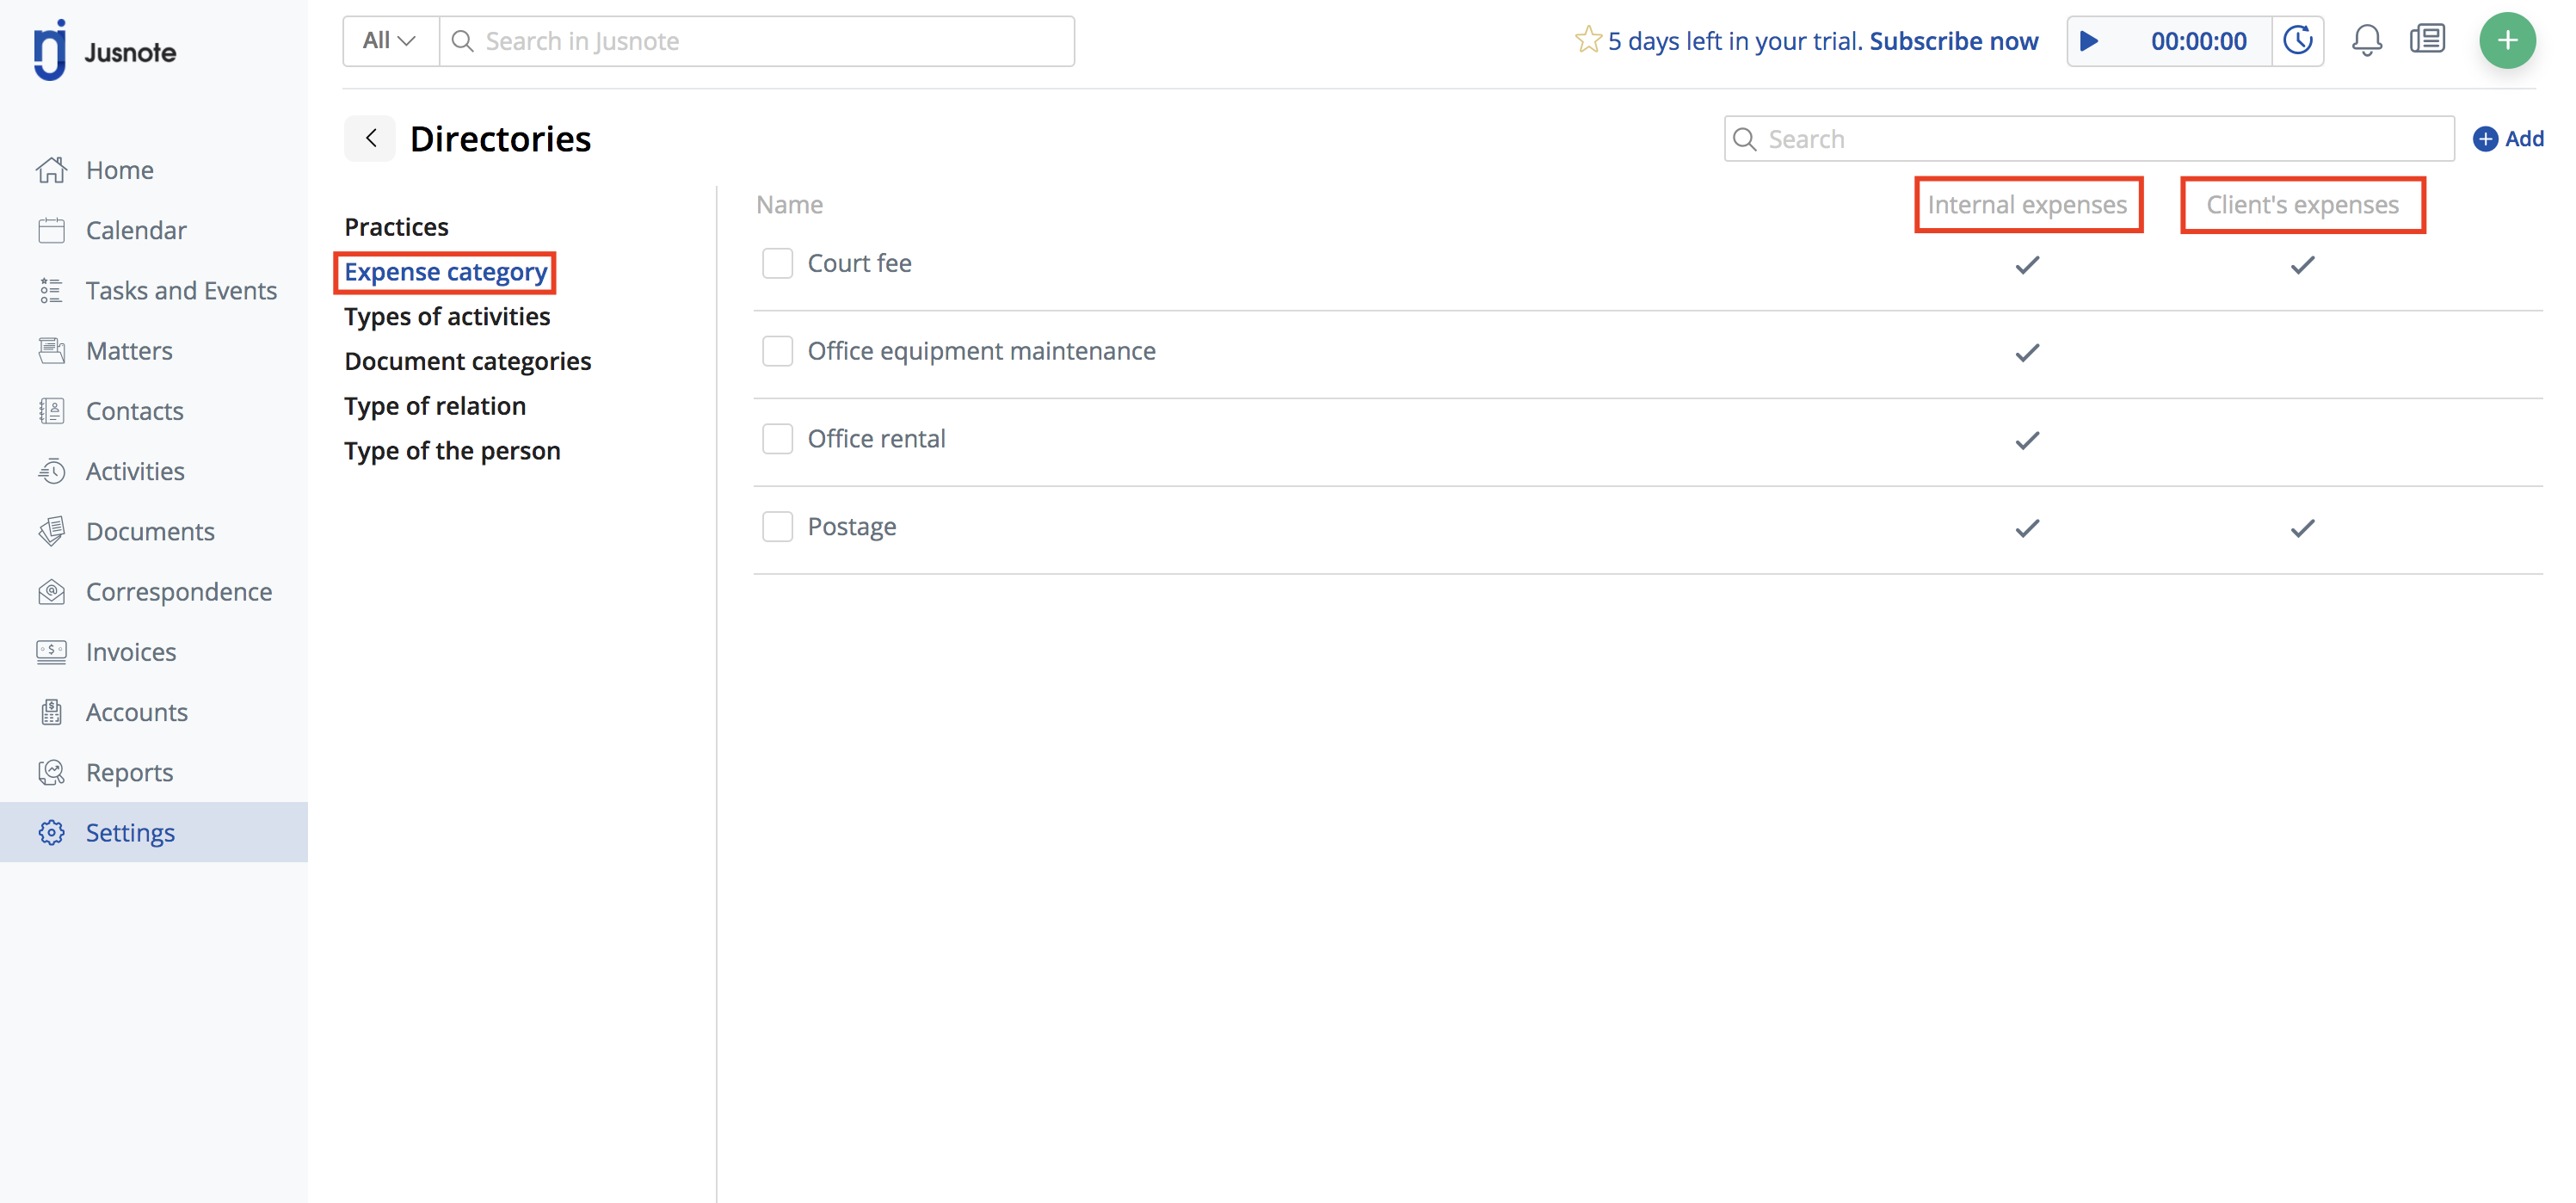
Task: Open the Invoices section
Action: (x=131, y=652)
